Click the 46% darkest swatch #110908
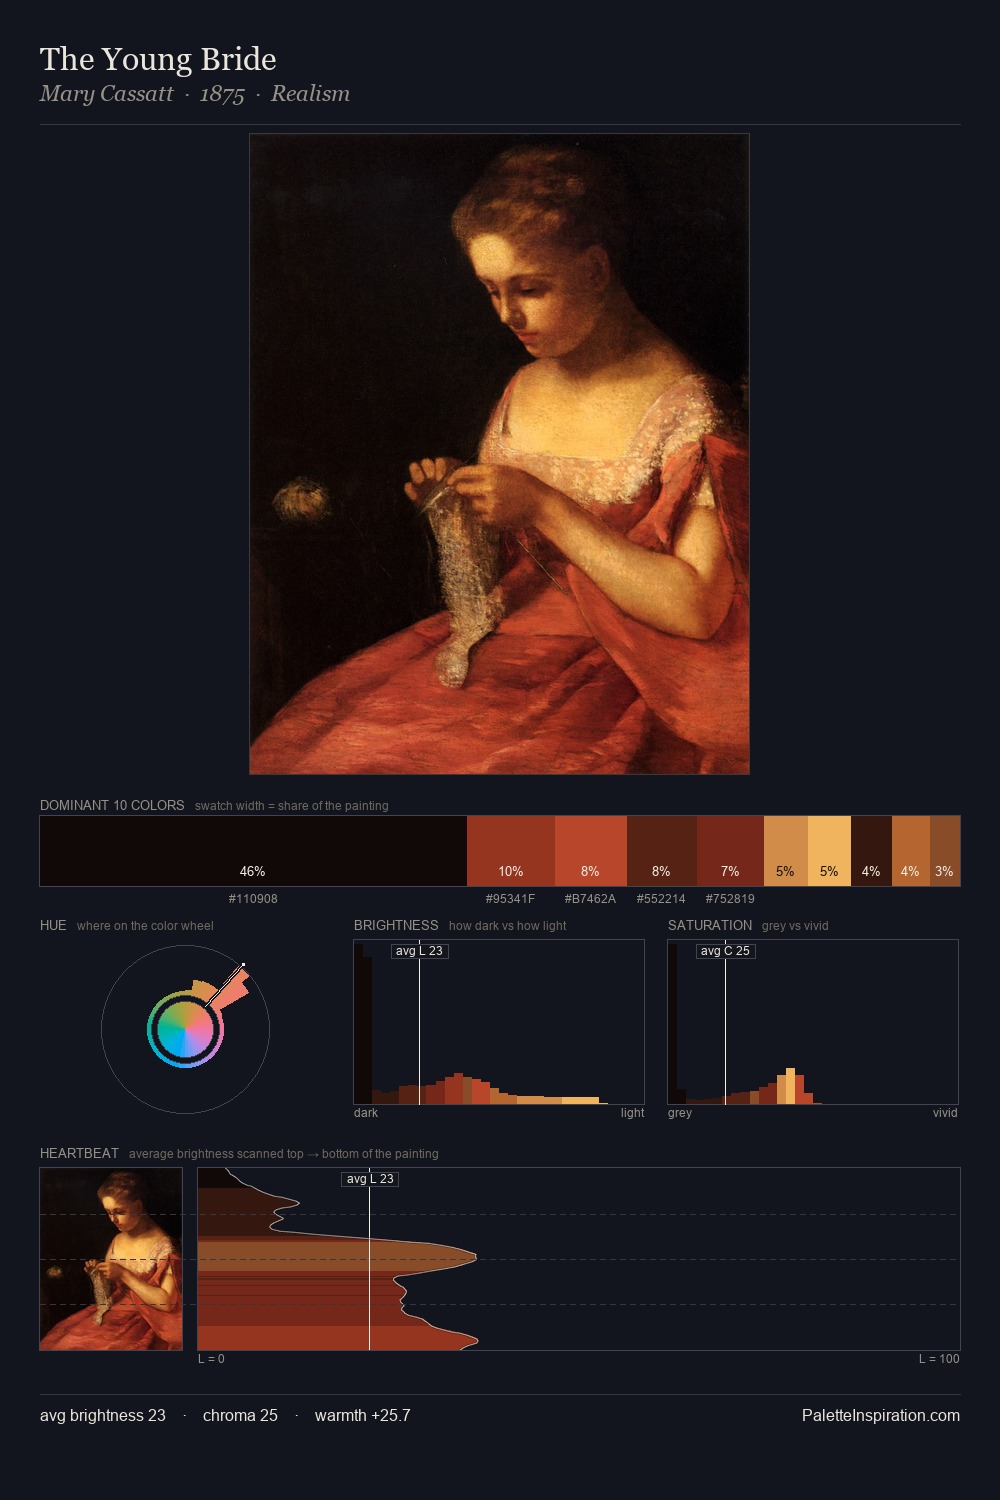This screenshot has width=1000, height=1500. (x=253, y=851)
